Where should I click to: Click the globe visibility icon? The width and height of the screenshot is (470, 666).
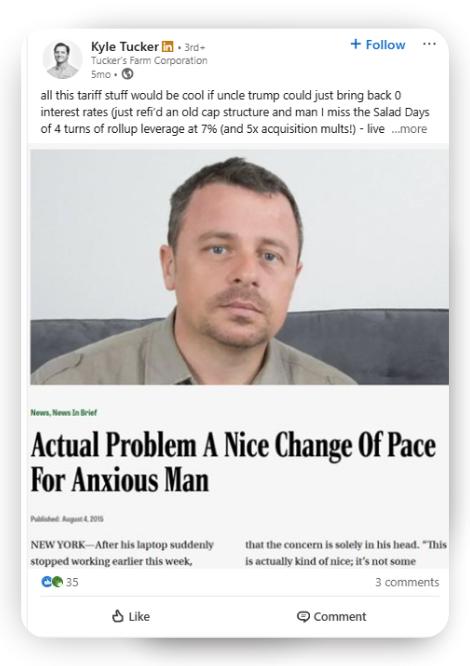[127, 74]
